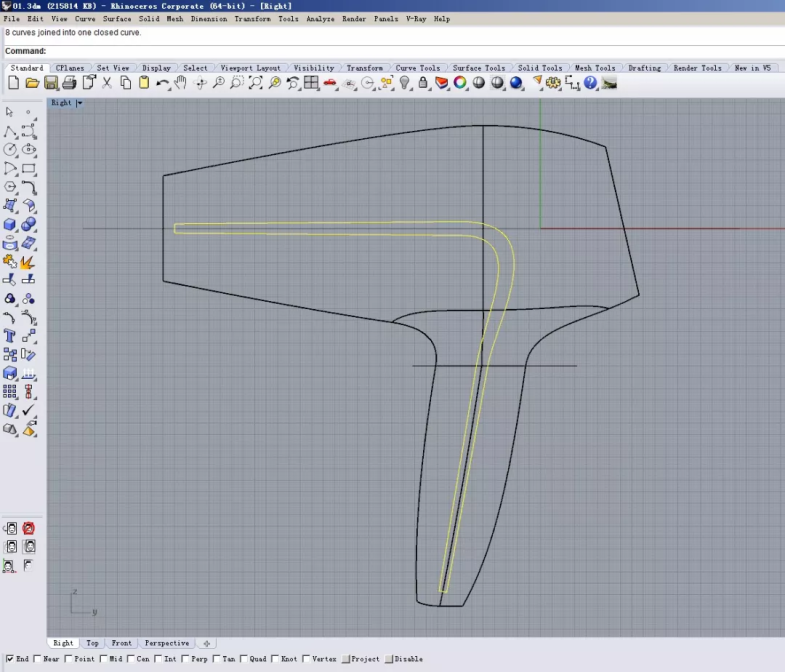This screenshot has width=785, height=672.
Task: Enable the End object snap checkbox
Action: click(10, 659)
